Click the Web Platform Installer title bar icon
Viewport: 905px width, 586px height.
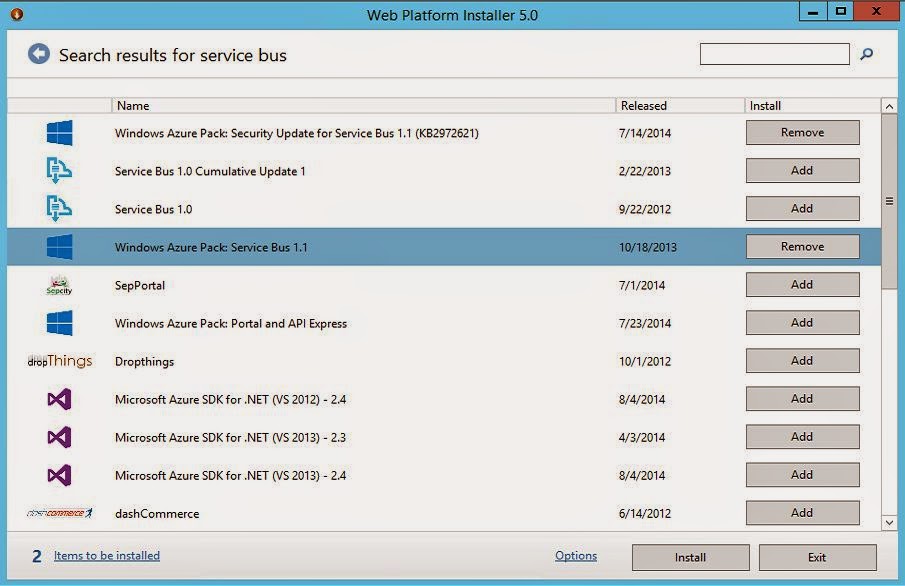click(x=17, y=13)
